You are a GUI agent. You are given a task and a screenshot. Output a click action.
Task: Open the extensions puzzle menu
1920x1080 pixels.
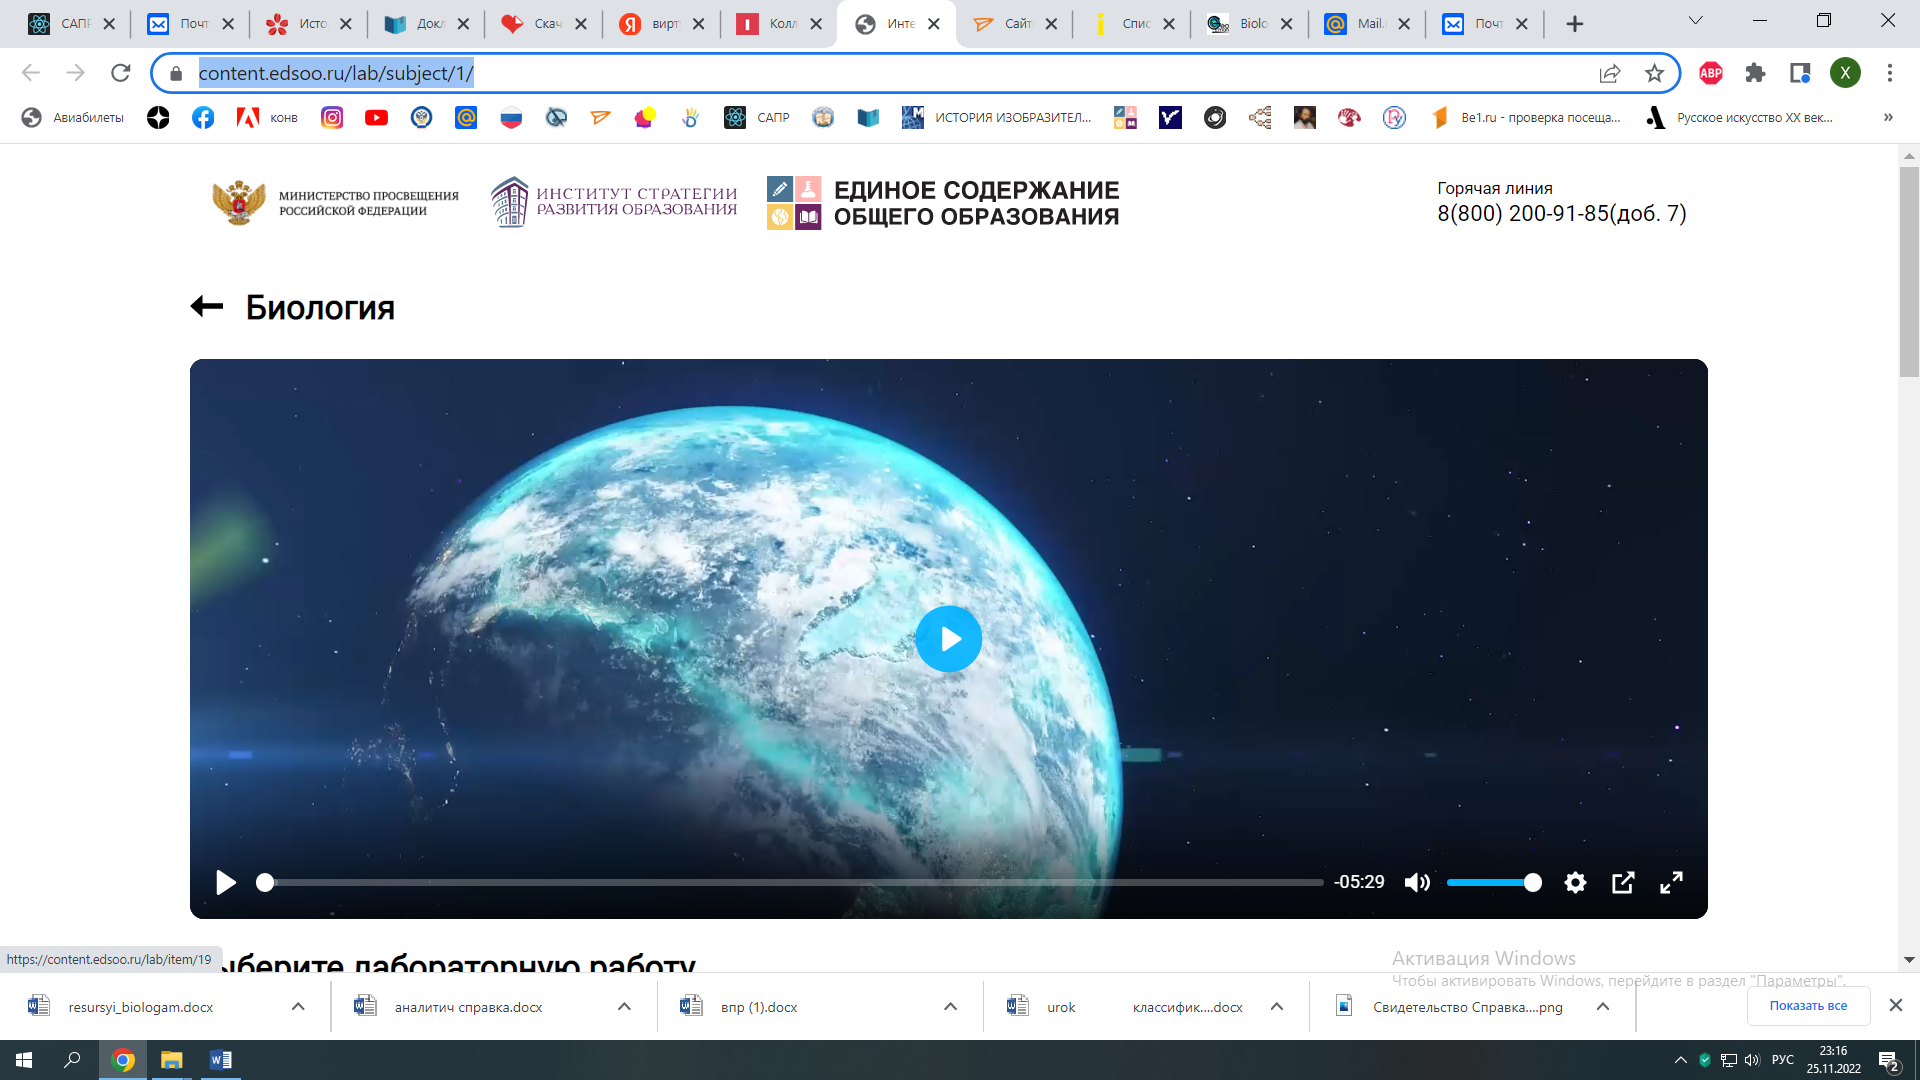(x=1755, y=73)
